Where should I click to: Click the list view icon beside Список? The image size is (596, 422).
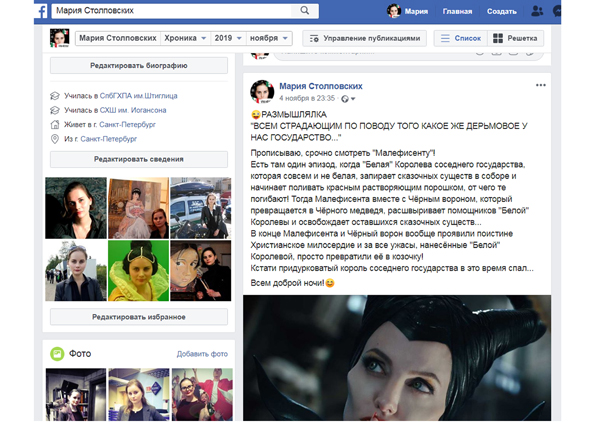445,38
